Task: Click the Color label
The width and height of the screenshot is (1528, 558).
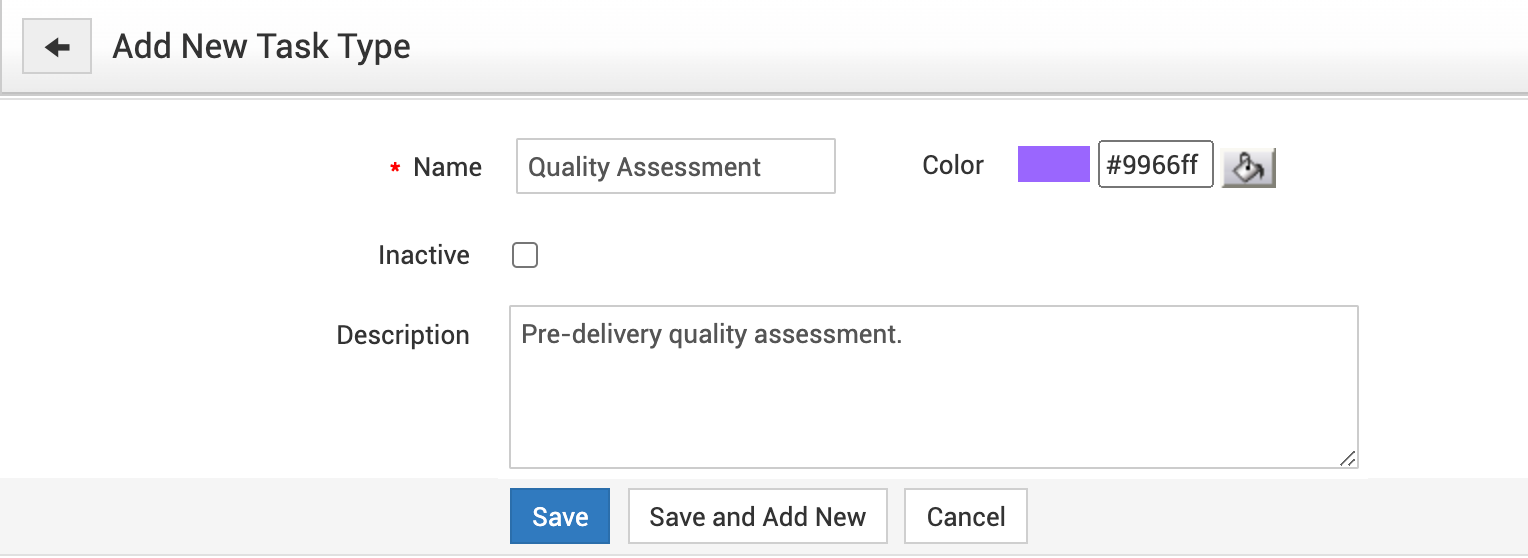Action: 952,165
